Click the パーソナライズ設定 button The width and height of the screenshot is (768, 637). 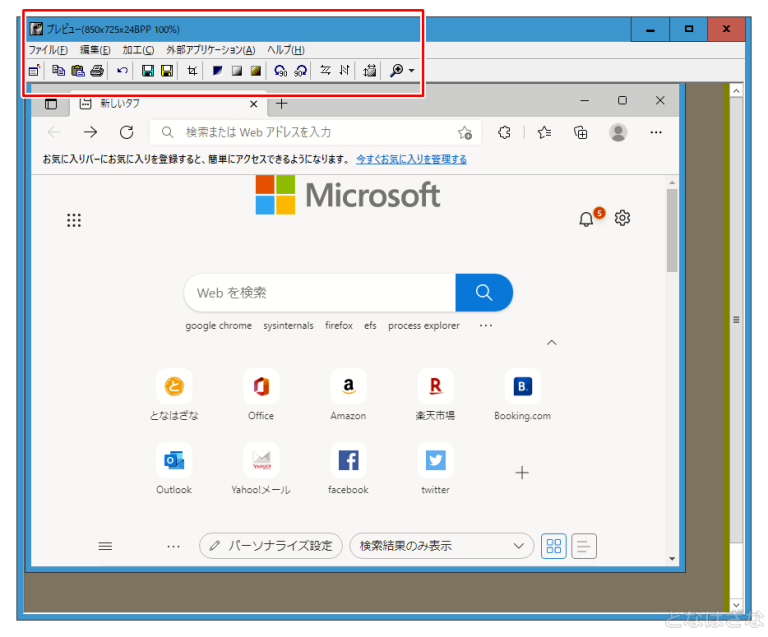point(271,546)
